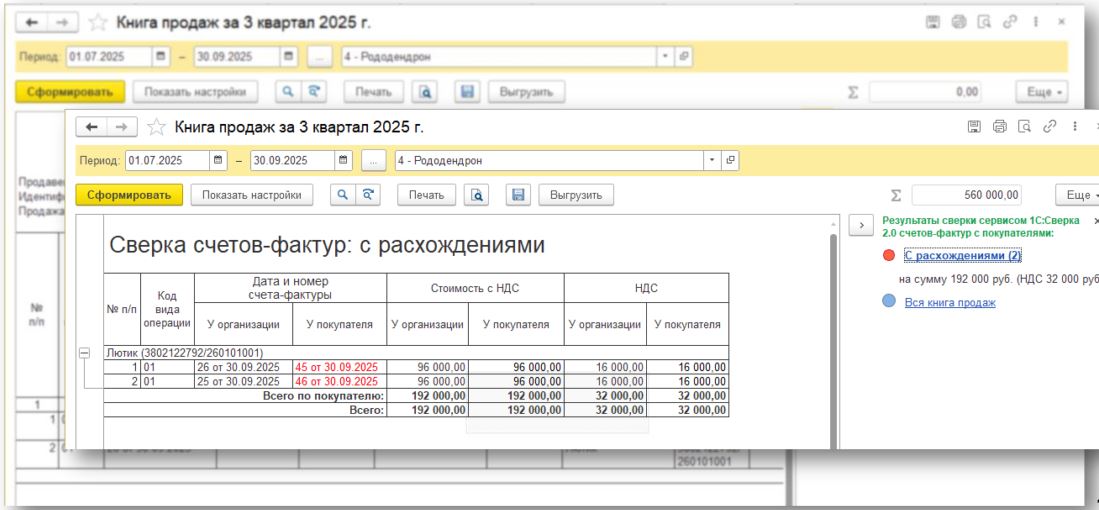Open Еще menu in background window

pyautogui.click(x=1042, y=92)
